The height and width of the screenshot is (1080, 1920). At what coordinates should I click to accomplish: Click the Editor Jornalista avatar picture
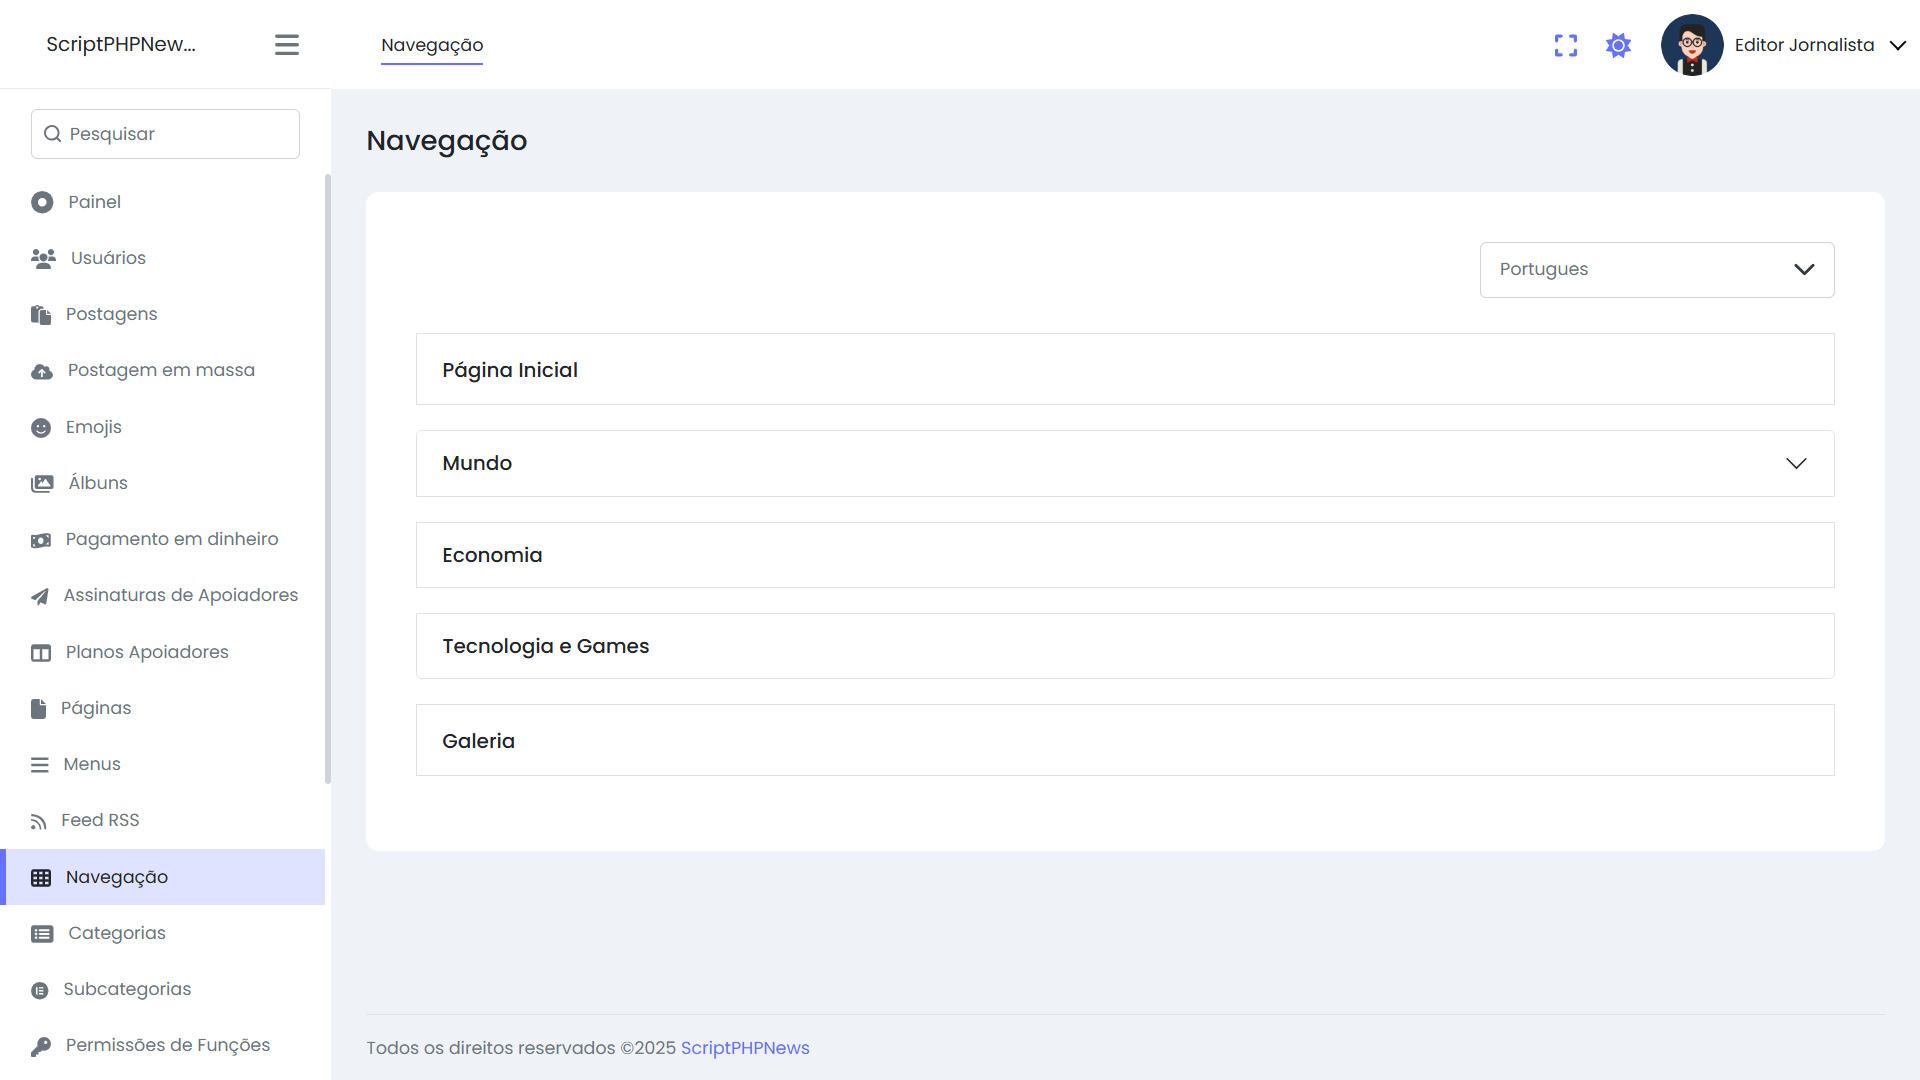pyautogui.click(x=1691, y=45)
